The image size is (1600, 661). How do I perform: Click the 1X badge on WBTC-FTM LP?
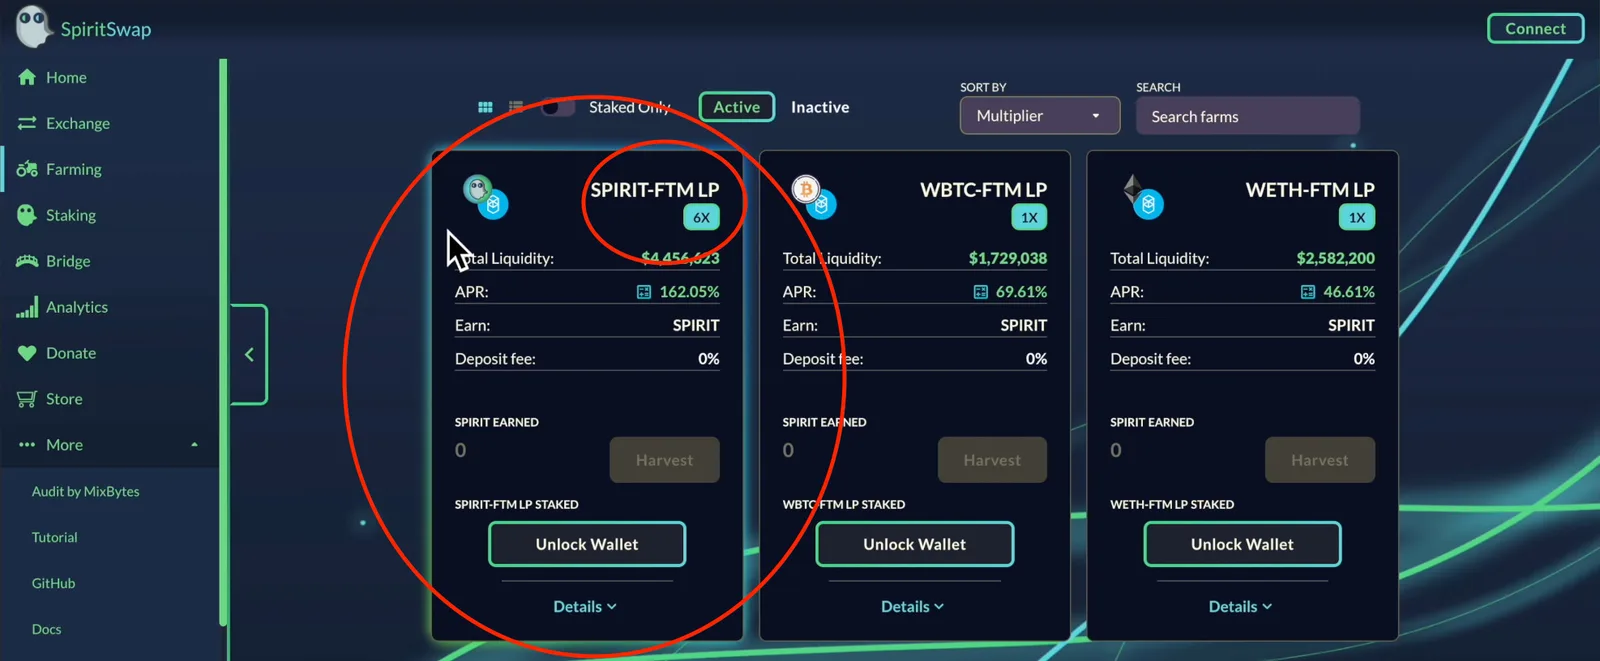[x=1029, y=217]
